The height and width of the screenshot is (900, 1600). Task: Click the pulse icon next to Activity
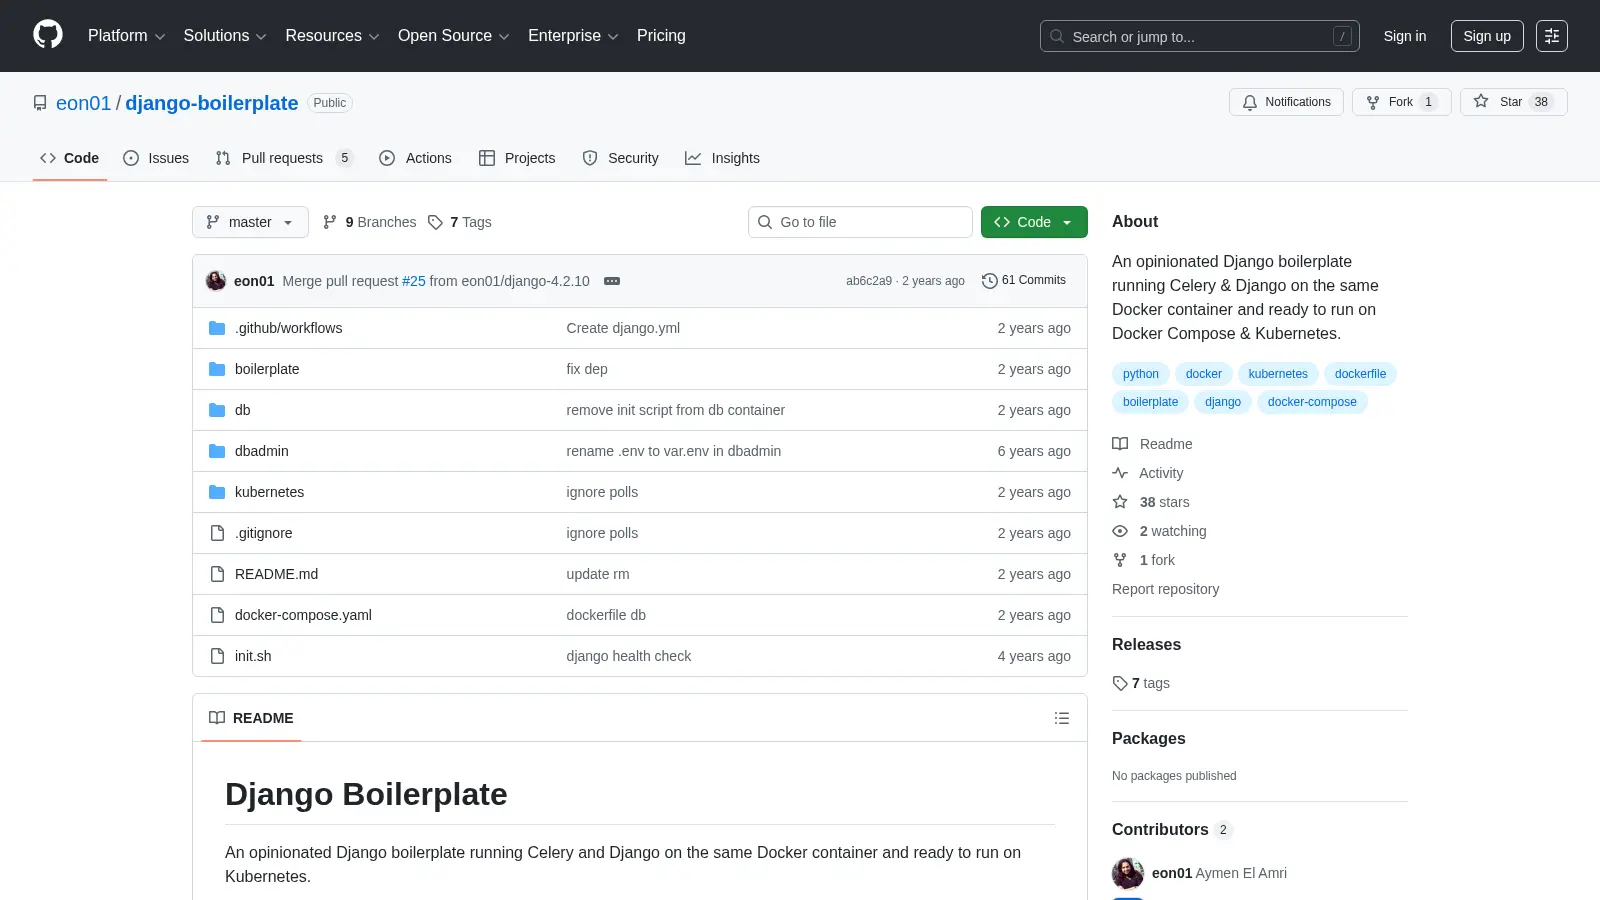click(1120, 473)
